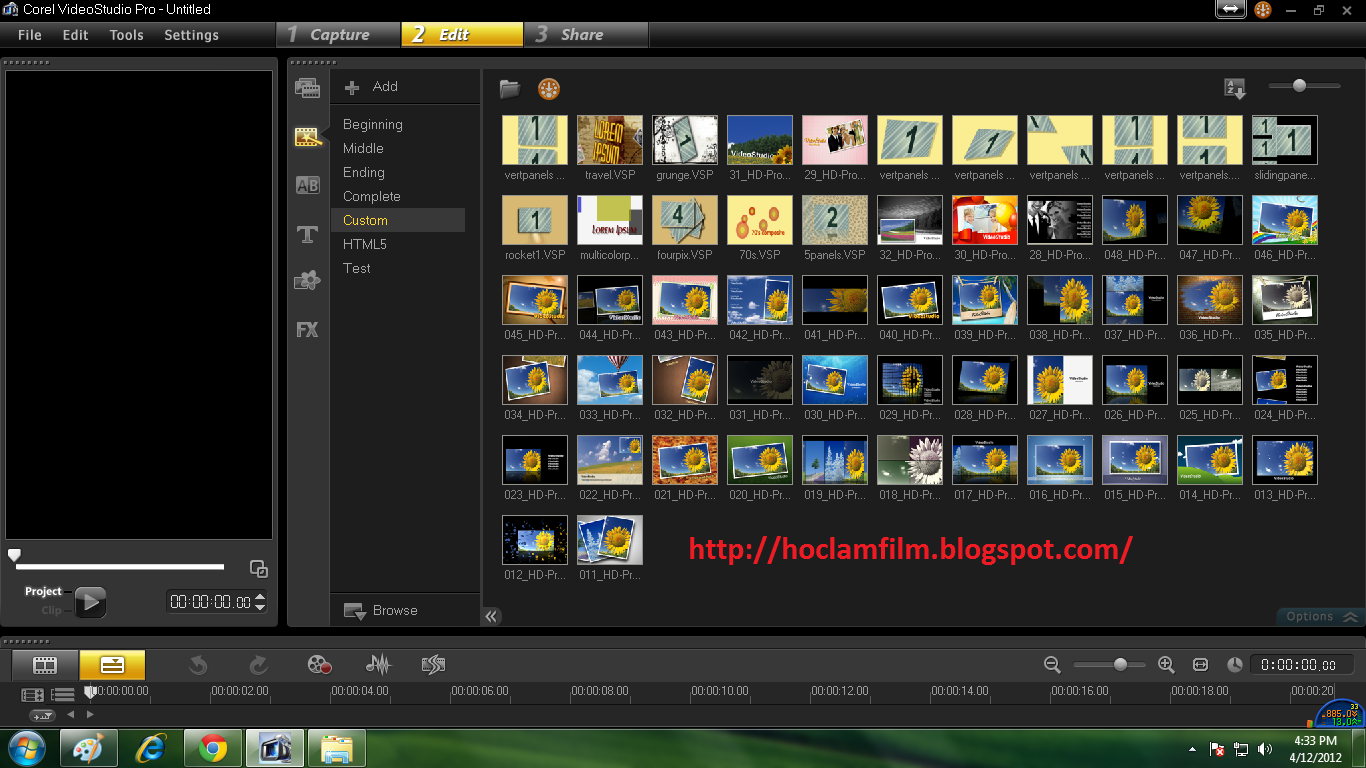
Task: Select the Ending template category
Action: coord(364,173)
